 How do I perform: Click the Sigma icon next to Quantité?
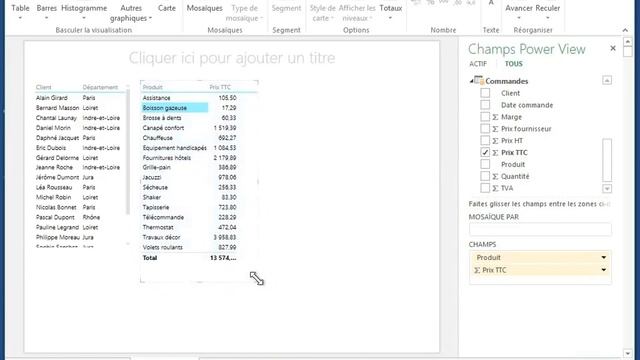tap(495, 176)
